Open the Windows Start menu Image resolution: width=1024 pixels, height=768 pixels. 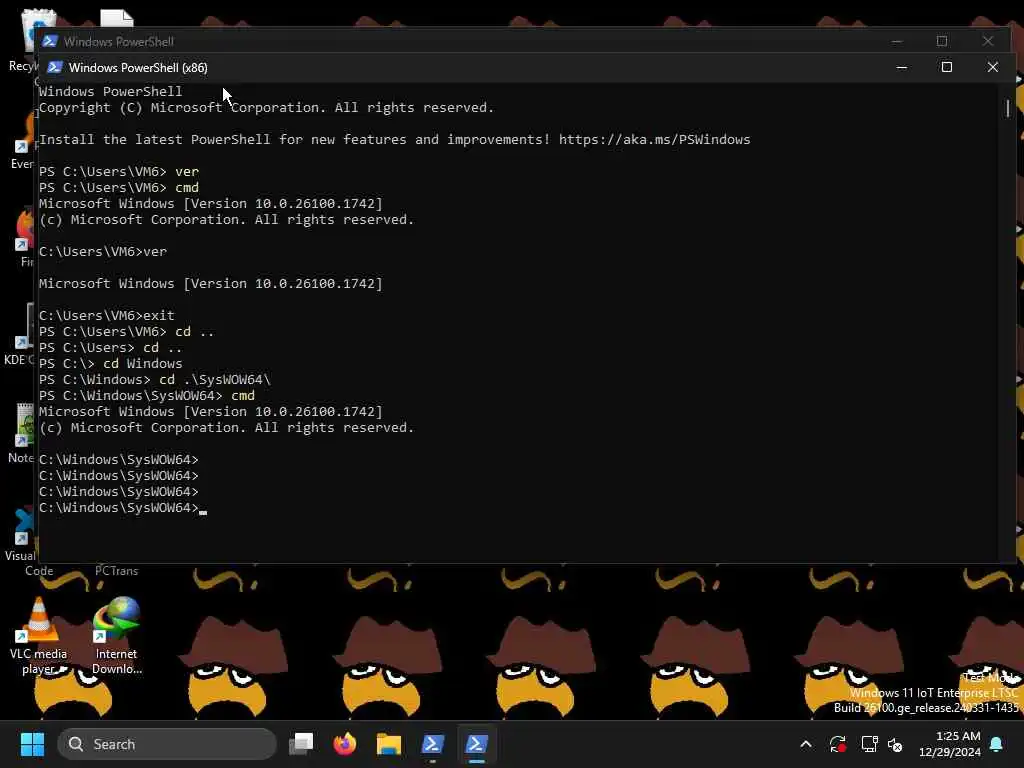[32, 744]
